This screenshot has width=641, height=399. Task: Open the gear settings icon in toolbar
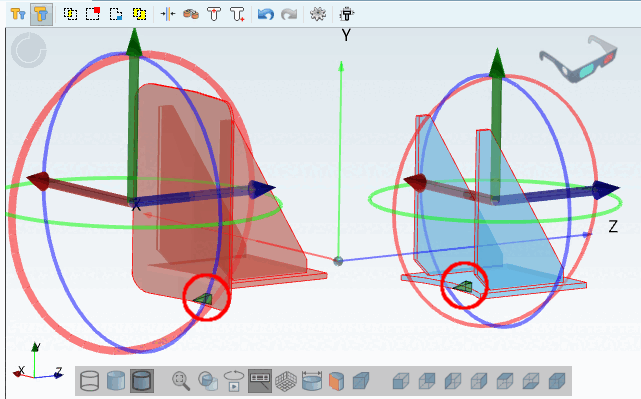pos(318,14)
